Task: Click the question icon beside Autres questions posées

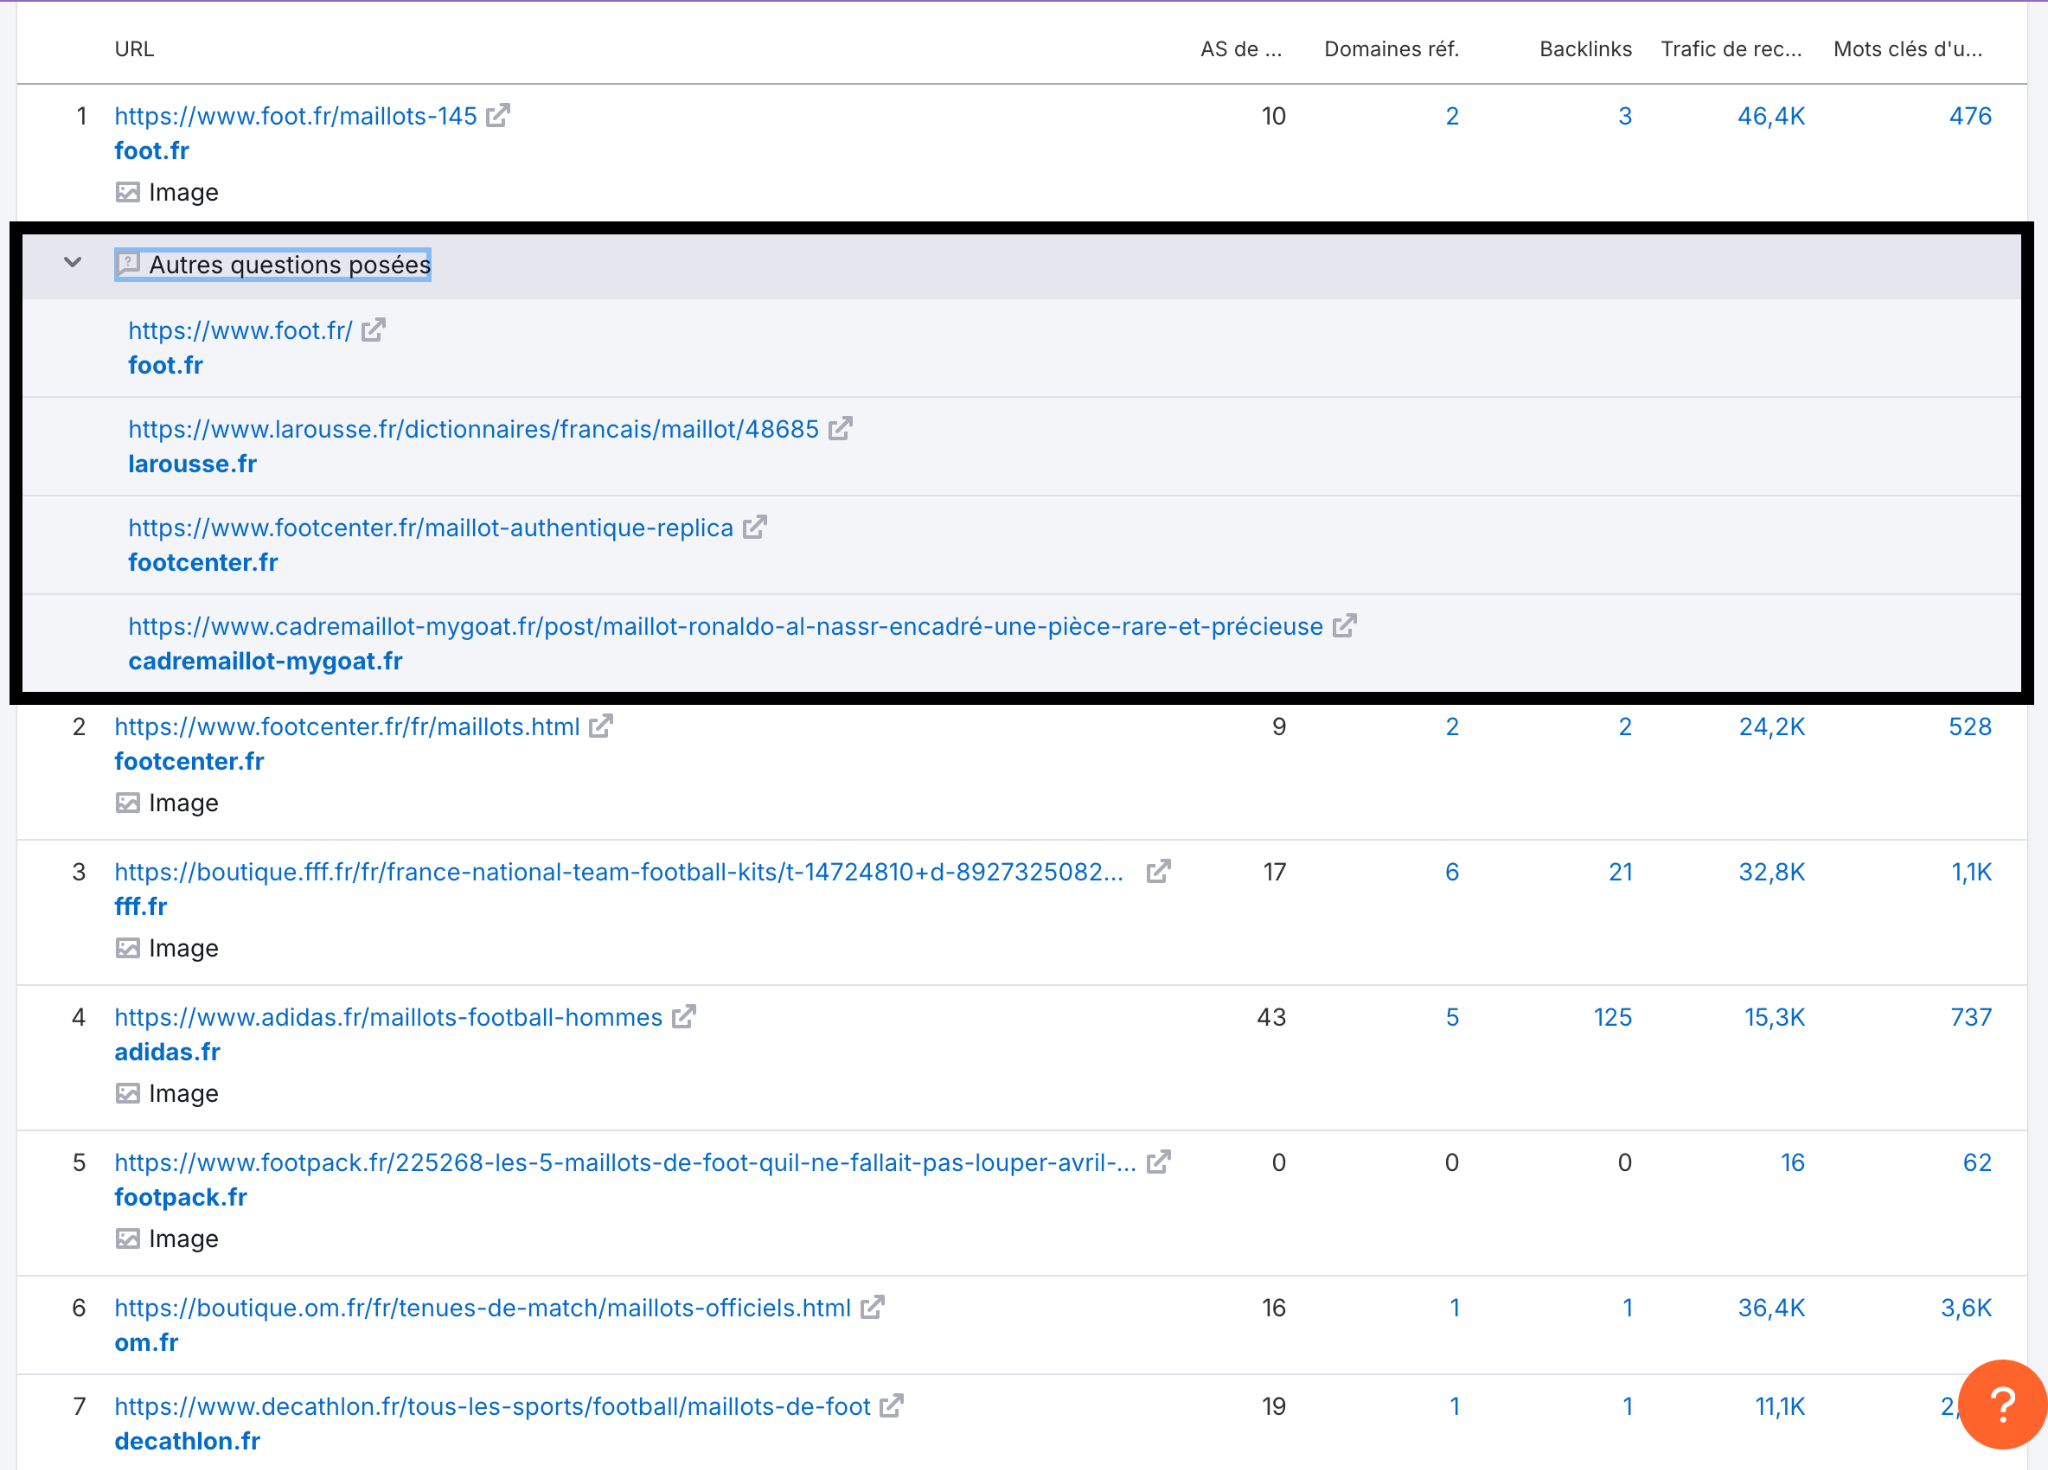Action: pos(128,264)
